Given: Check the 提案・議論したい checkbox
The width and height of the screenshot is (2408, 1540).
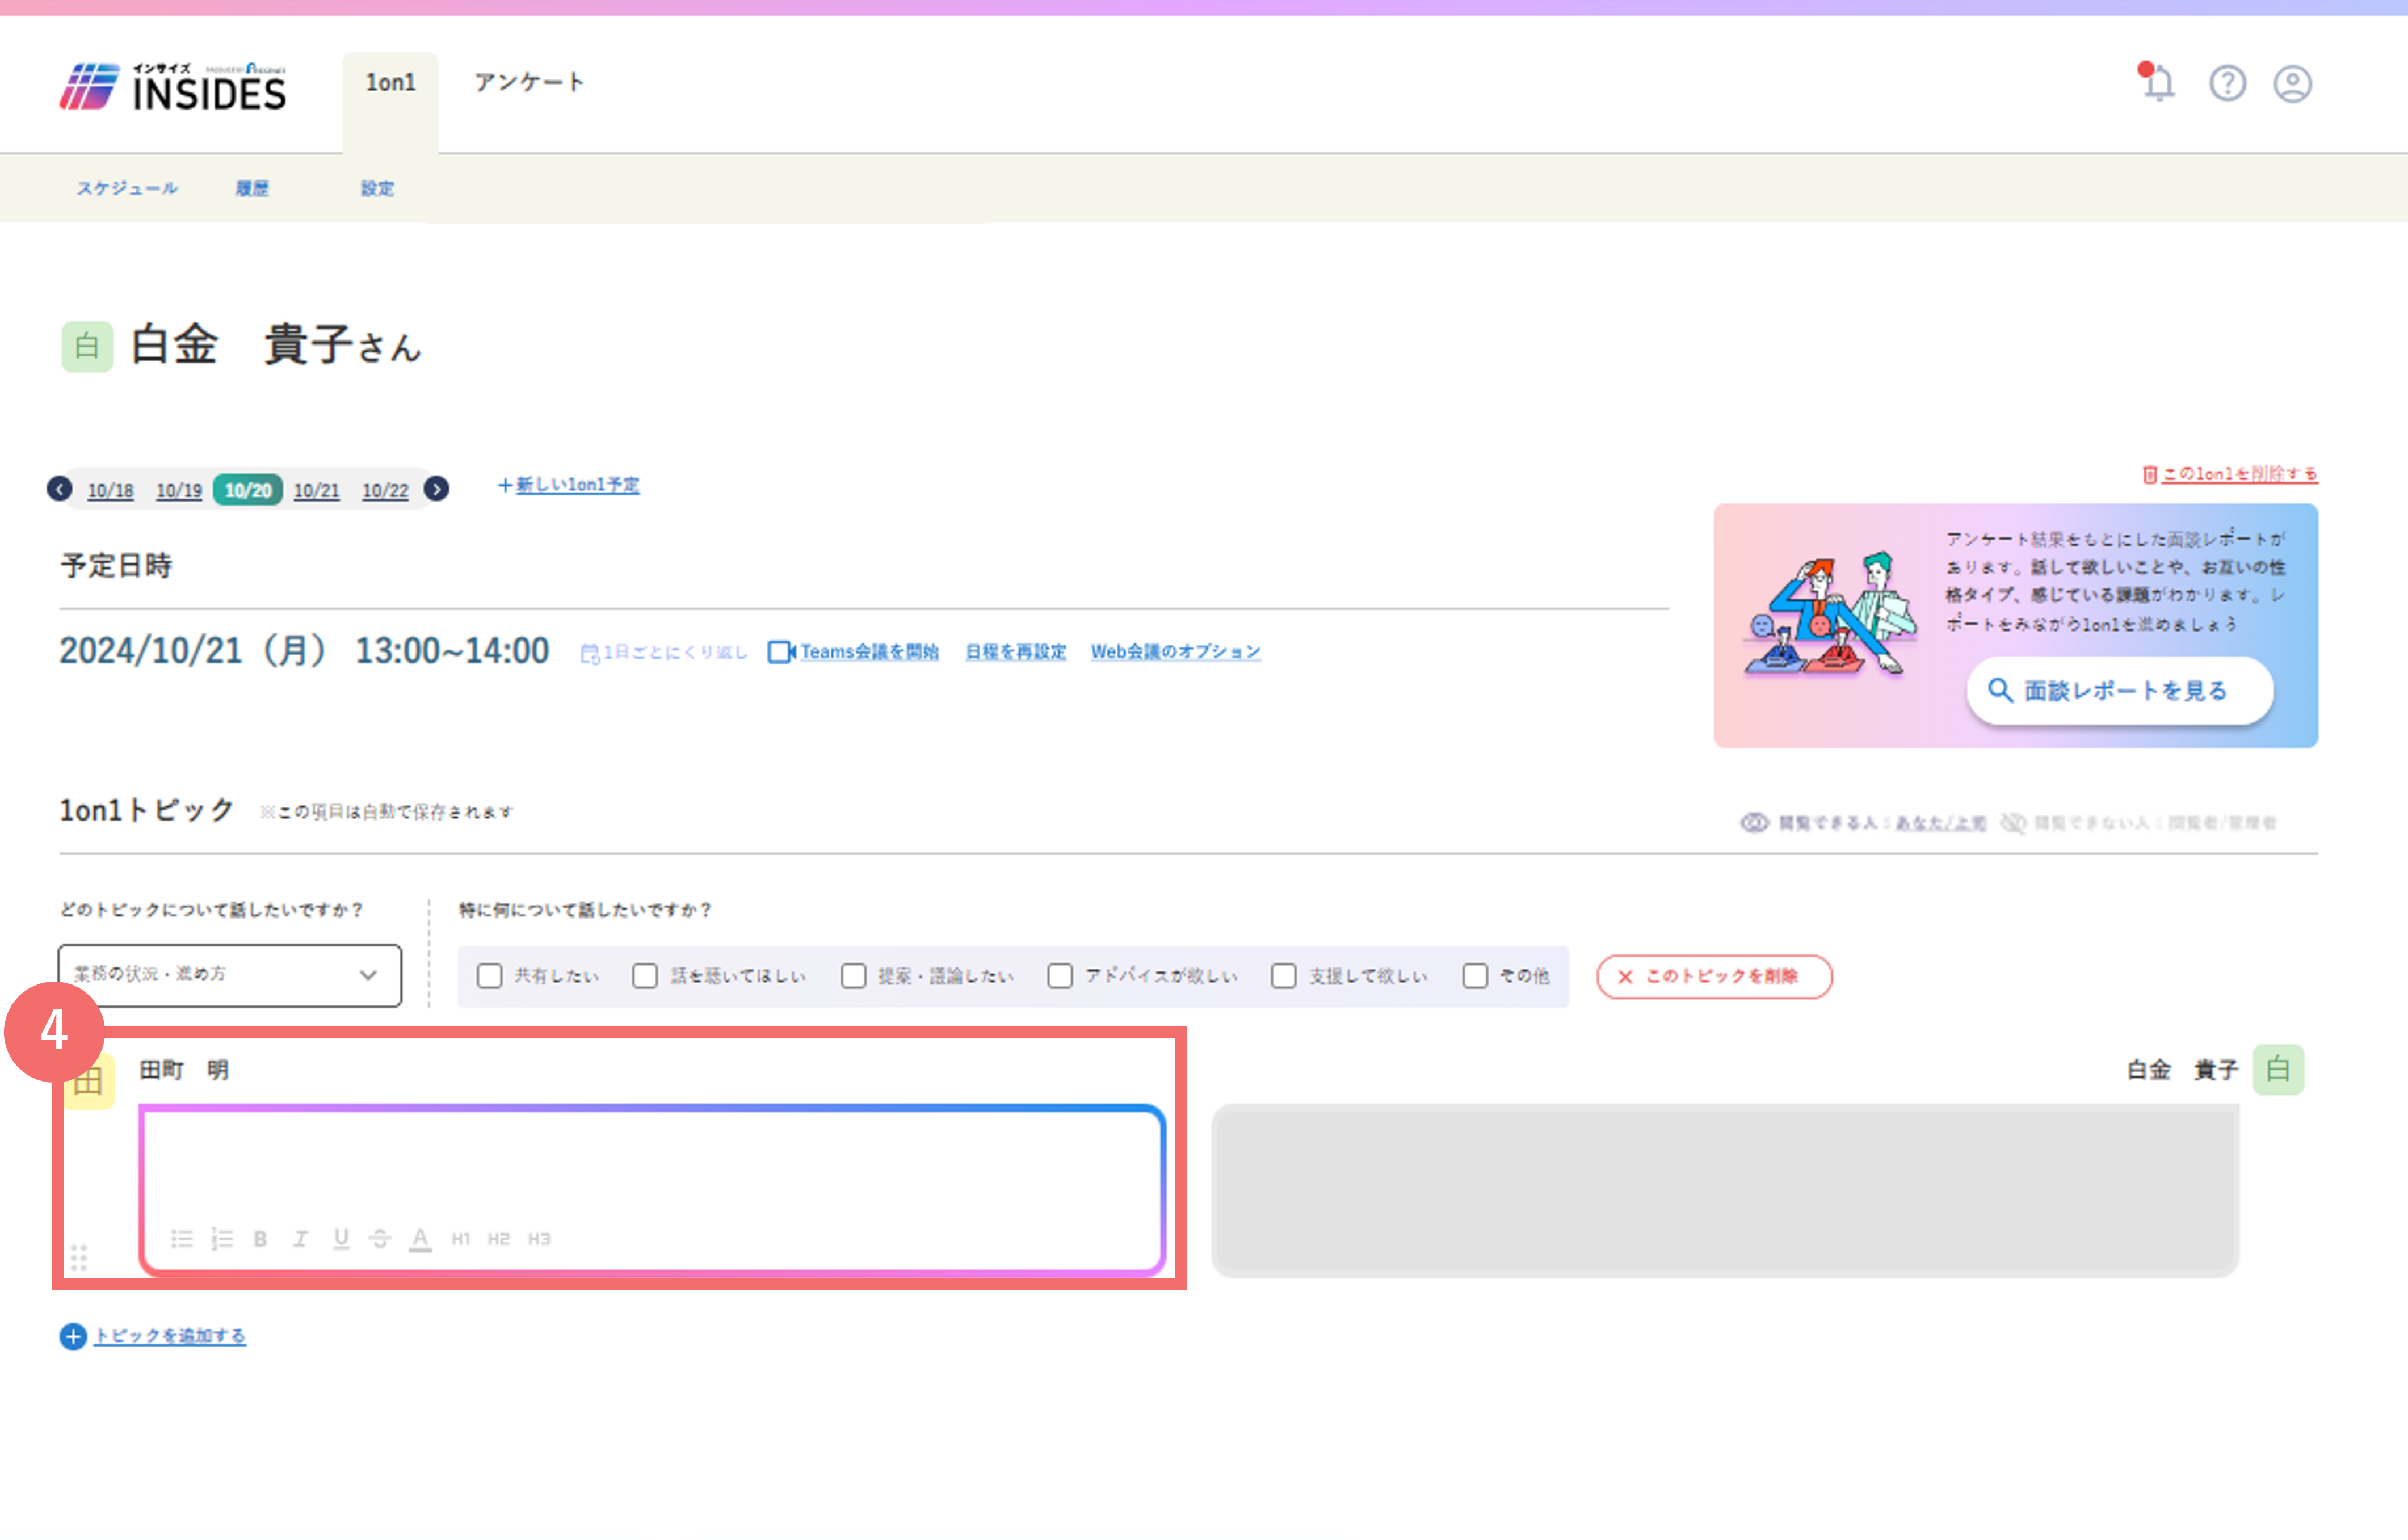Looking at the screenshot, I should 853,976.
